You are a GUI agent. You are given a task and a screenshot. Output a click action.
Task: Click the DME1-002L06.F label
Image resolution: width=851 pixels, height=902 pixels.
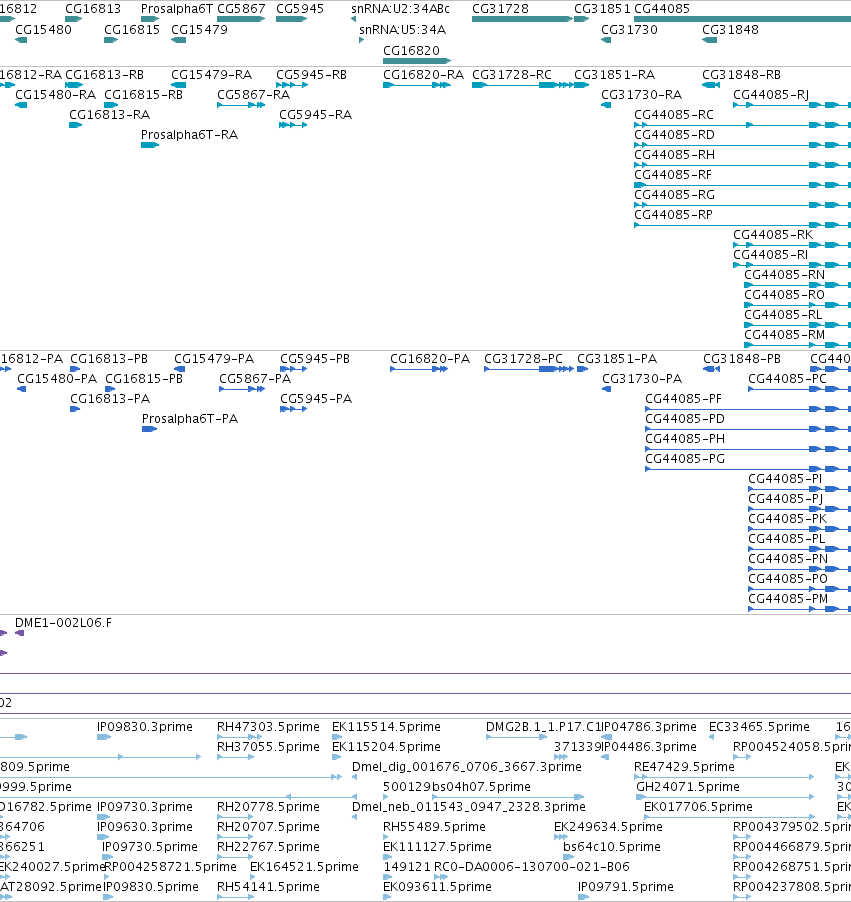[x=63, y=623]
